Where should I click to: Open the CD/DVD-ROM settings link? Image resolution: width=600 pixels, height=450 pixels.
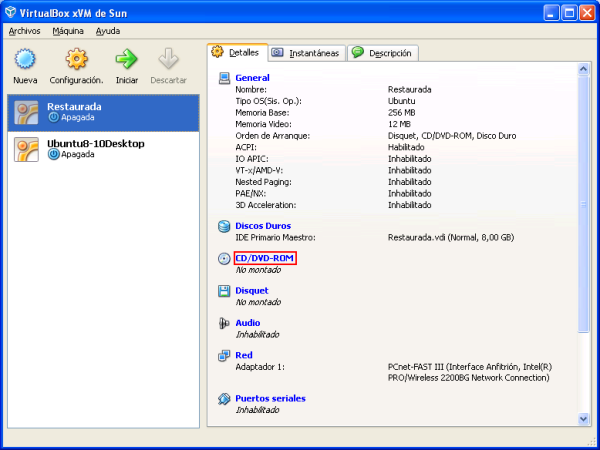click(265, 259)
